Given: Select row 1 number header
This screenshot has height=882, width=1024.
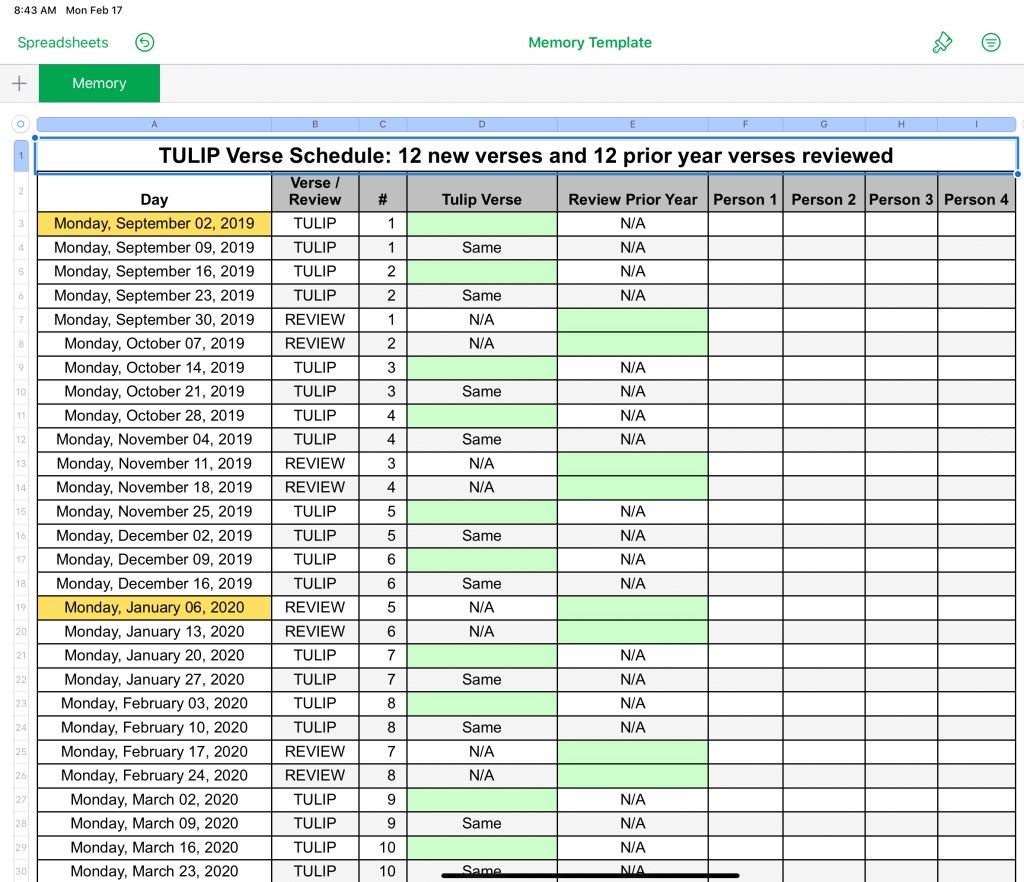Looking at the screenshot, I should [x=21, y=156].
